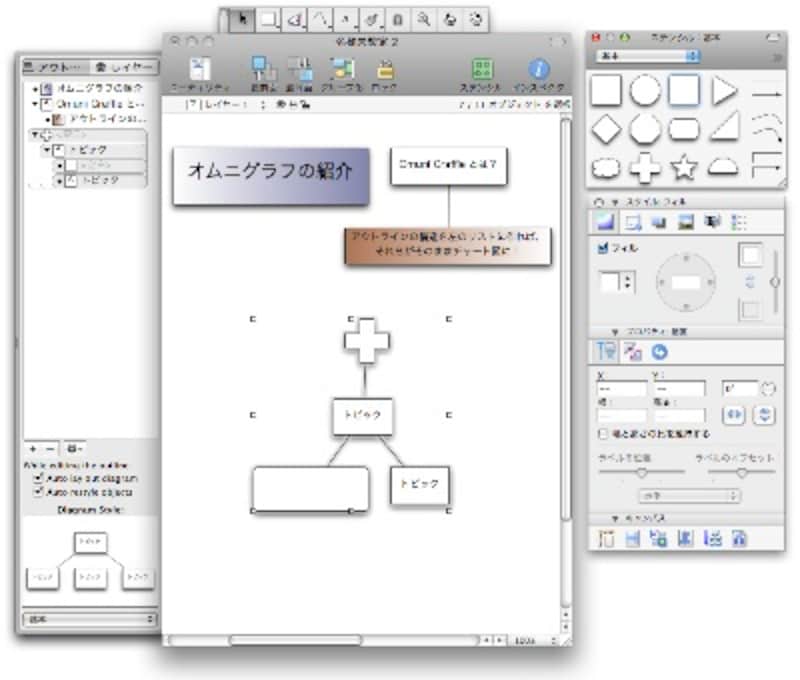Image resolution: width=800 pixels, height=680 pixels.
Task: Toggle the Fill checkbox in the inspector
Action: (603, 248)
